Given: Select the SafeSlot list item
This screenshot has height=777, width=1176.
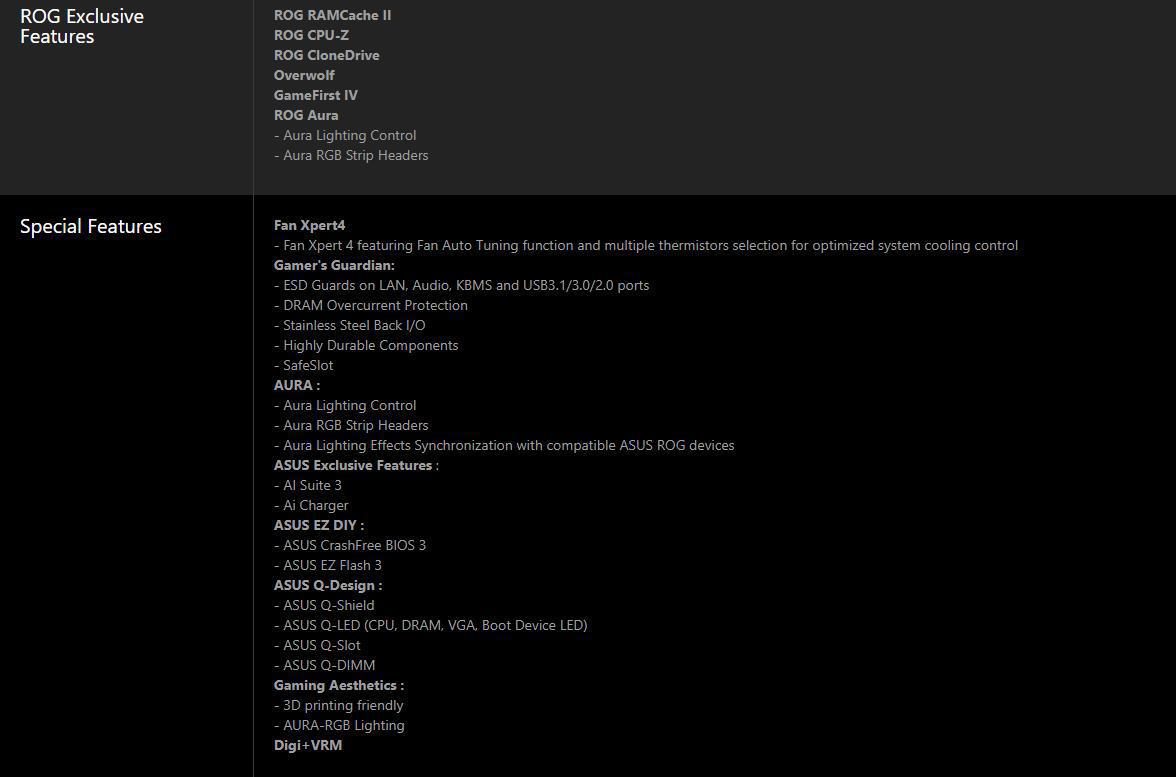Looking at the screenshot, I should [x=304, y=365].
